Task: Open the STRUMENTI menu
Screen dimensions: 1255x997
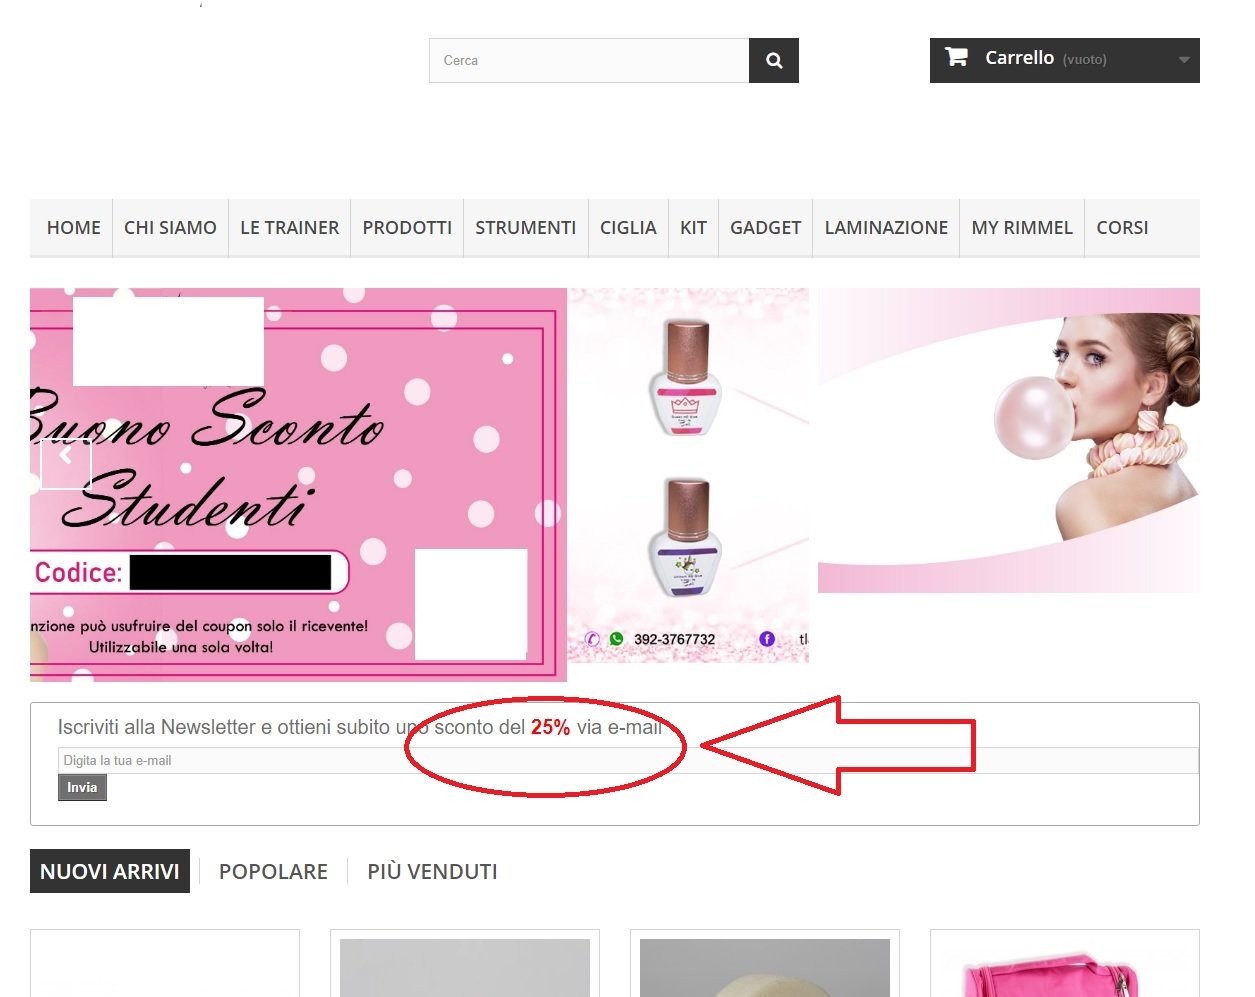Action: (x=526, y=228)
